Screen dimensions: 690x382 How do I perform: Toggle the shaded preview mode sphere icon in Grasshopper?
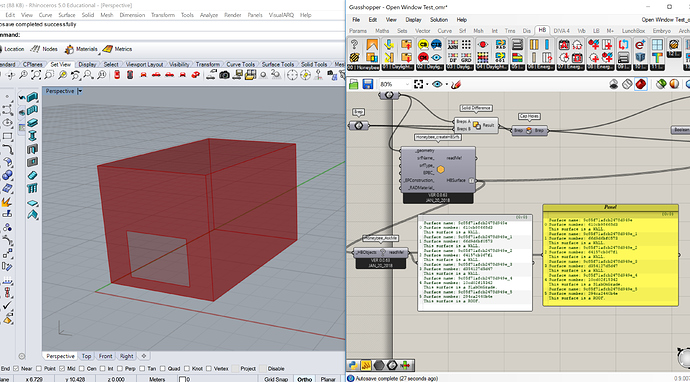click(673, 84)
